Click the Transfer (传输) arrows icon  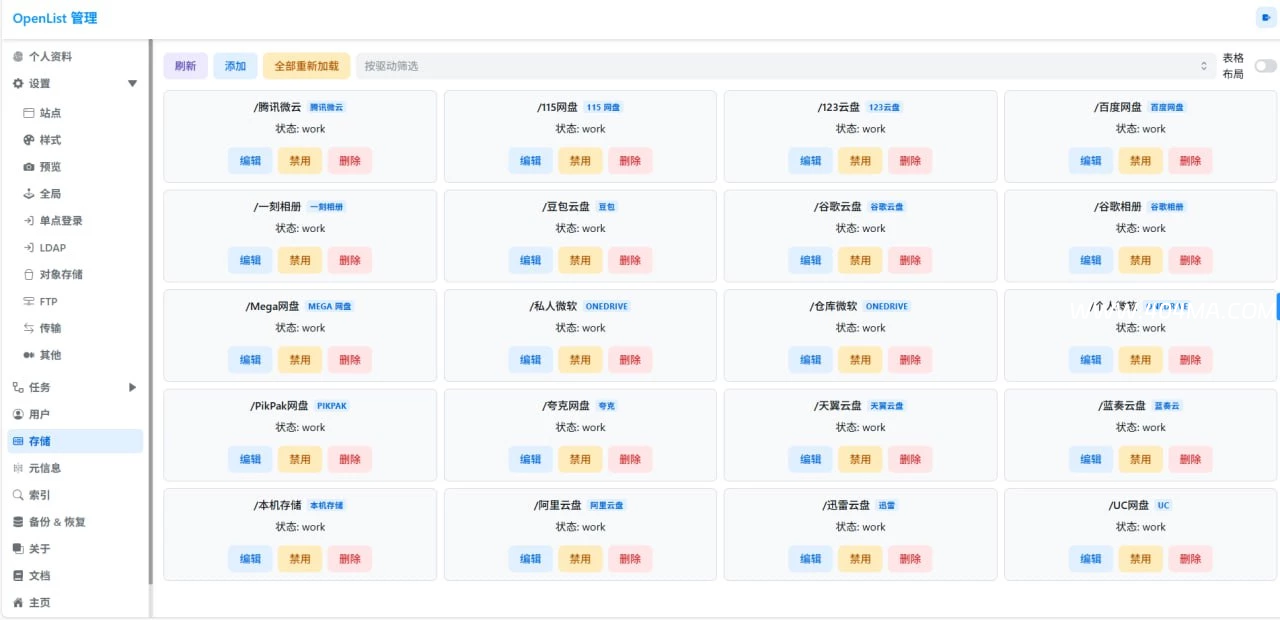pos(29,328)
